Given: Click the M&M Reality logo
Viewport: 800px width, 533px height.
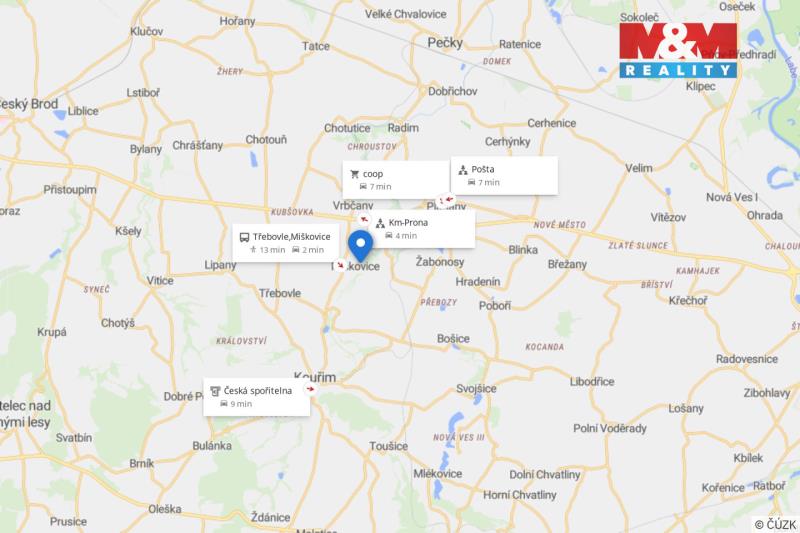Looking at the screenshot, I should pyautogui.click(x=678, y=50).
